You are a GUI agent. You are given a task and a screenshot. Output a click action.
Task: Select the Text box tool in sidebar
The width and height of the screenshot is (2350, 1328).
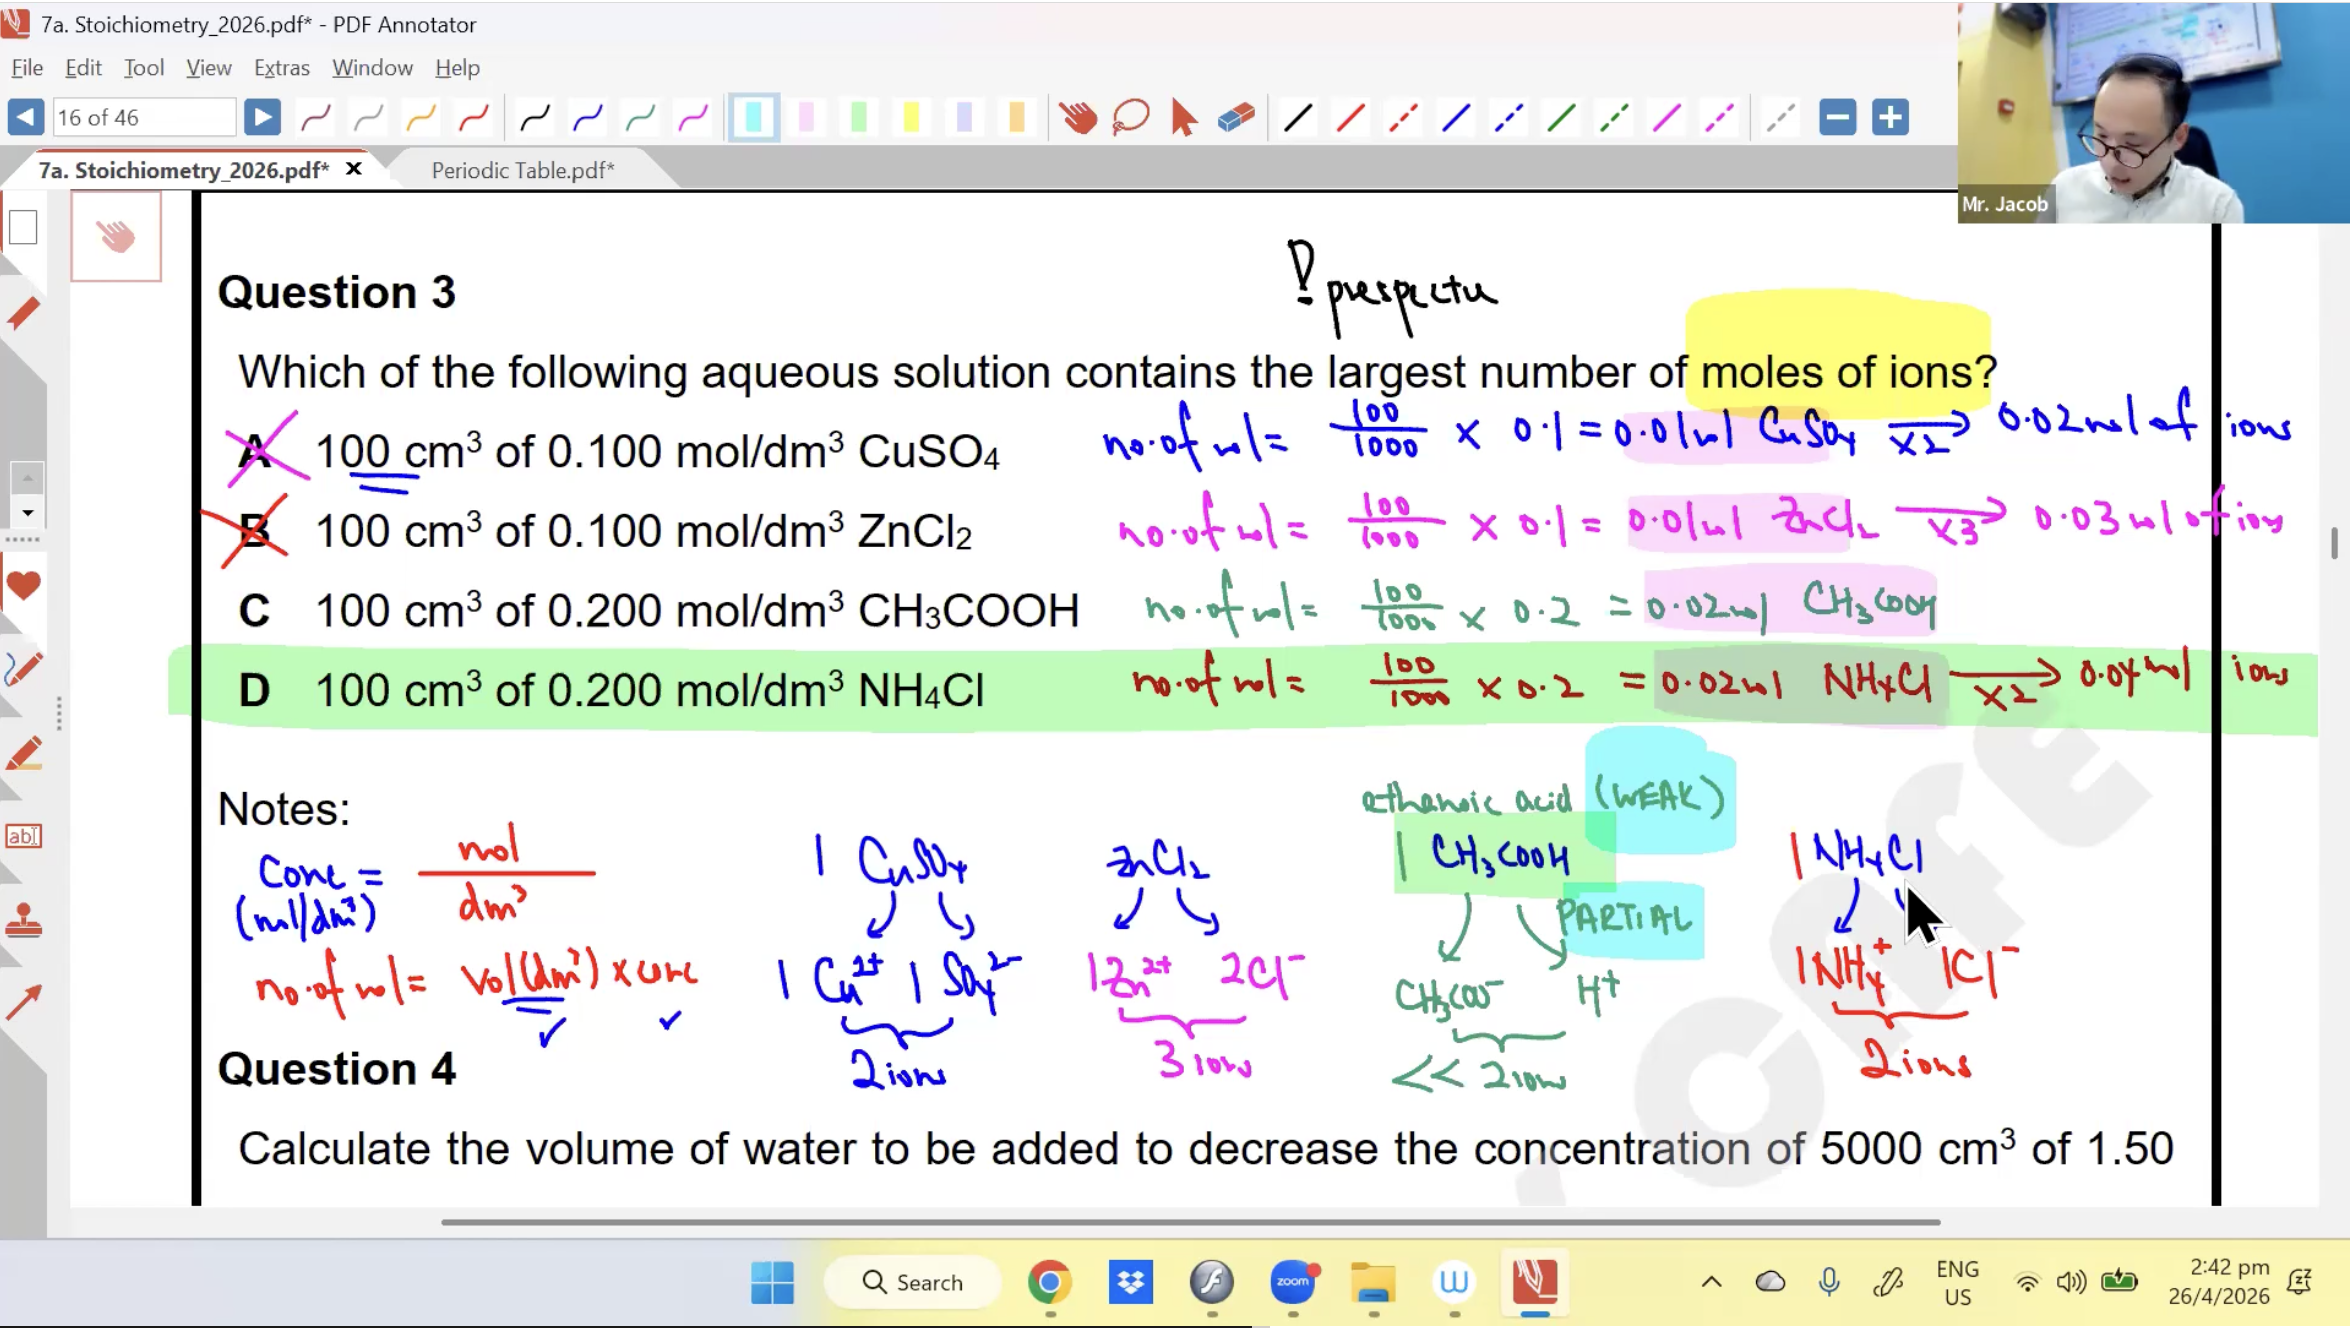click(x=23, y=835)
